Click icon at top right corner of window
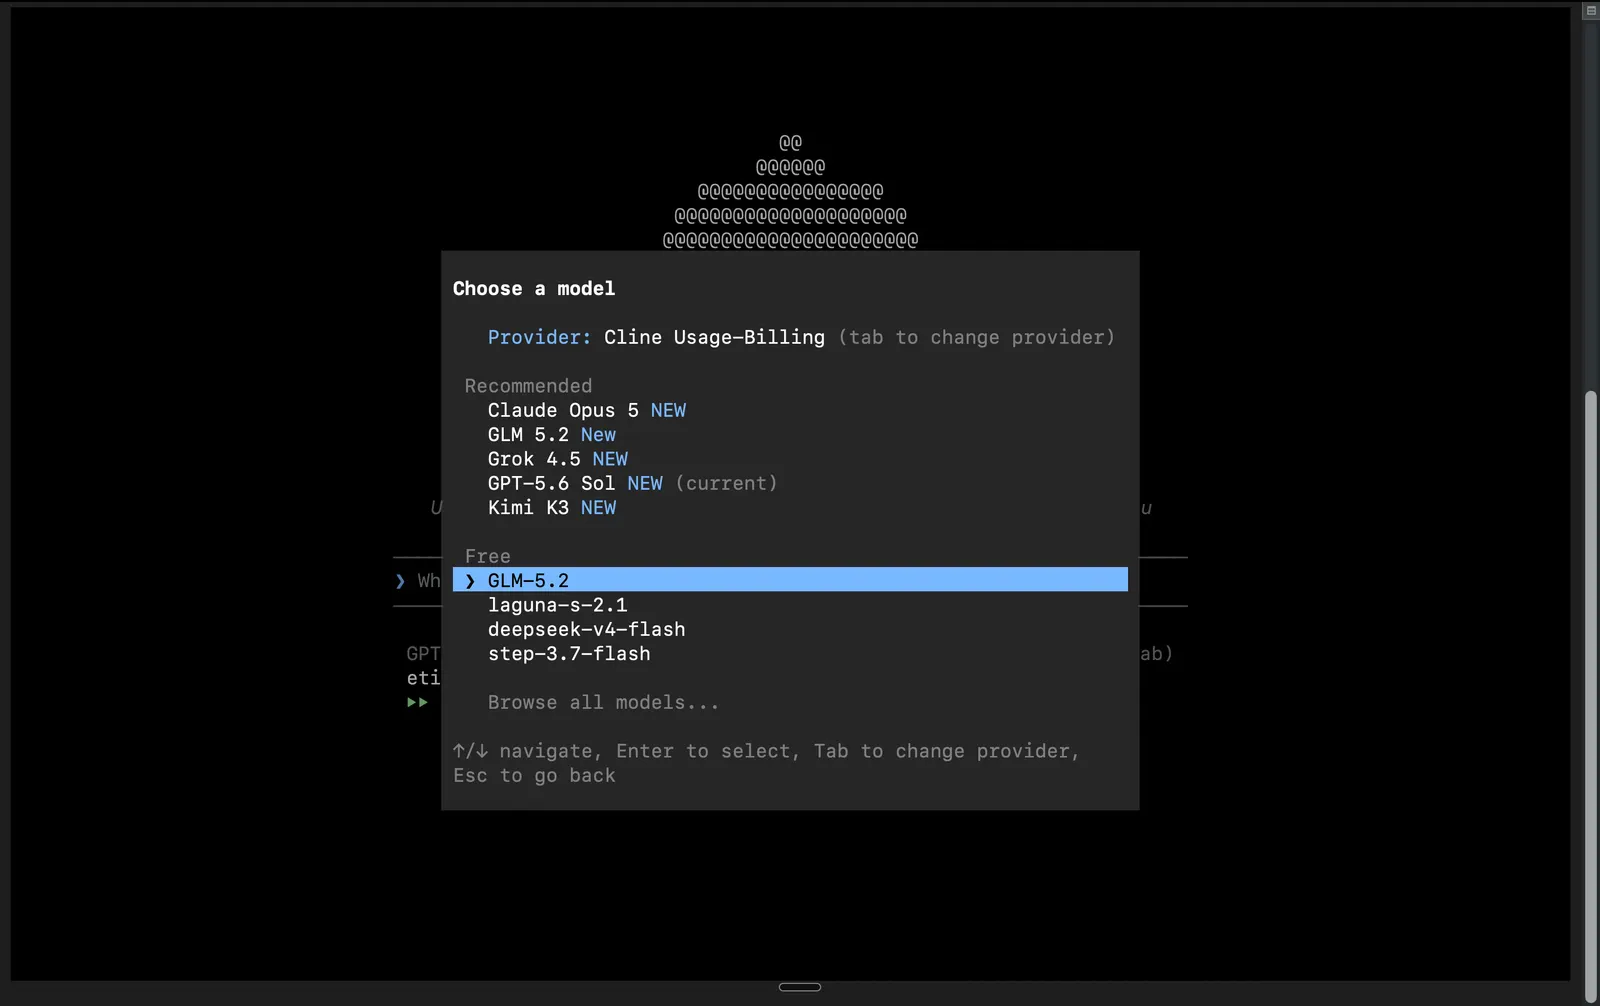Screen dimensions: 1600x1006 (x=1591, y=11)
